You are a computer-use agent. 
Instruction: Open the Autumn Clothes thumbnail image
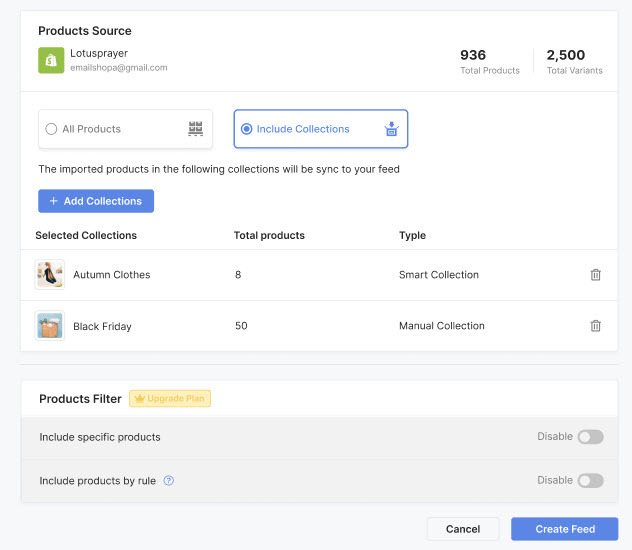(50, 274)
